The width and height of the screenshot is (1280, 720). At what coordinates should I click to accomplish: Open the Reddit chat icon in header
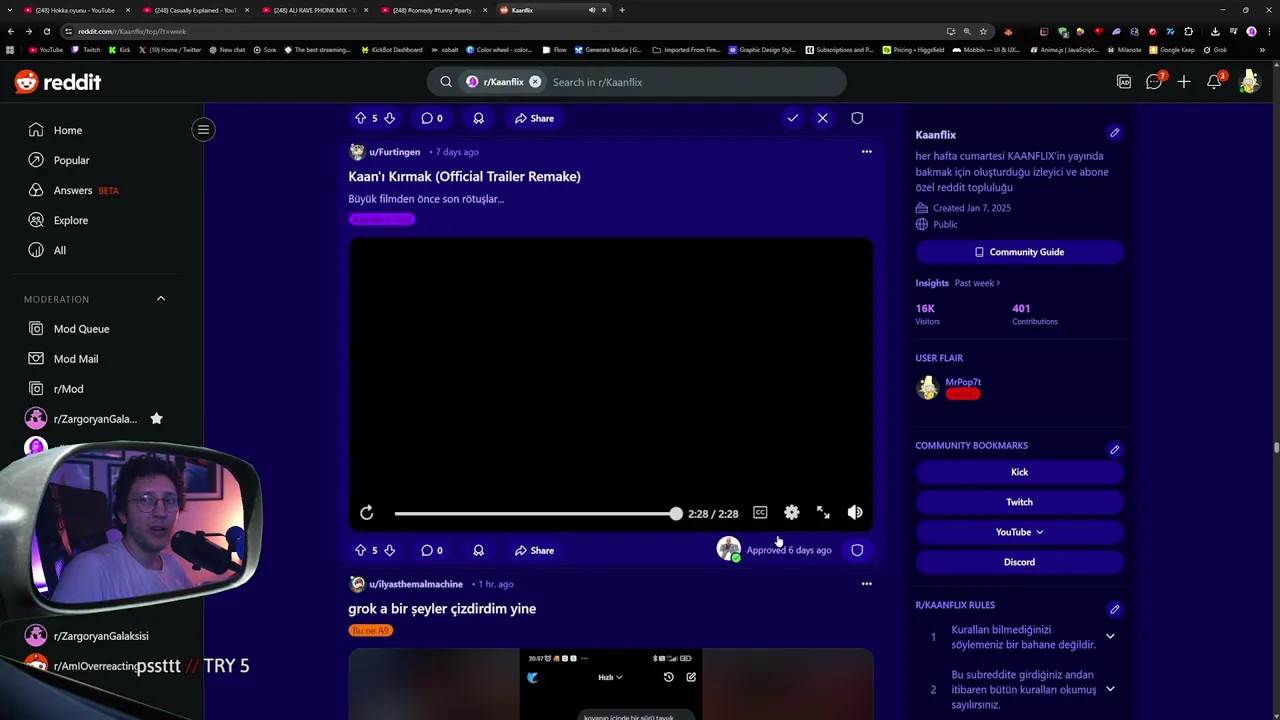coord(1154,82)
